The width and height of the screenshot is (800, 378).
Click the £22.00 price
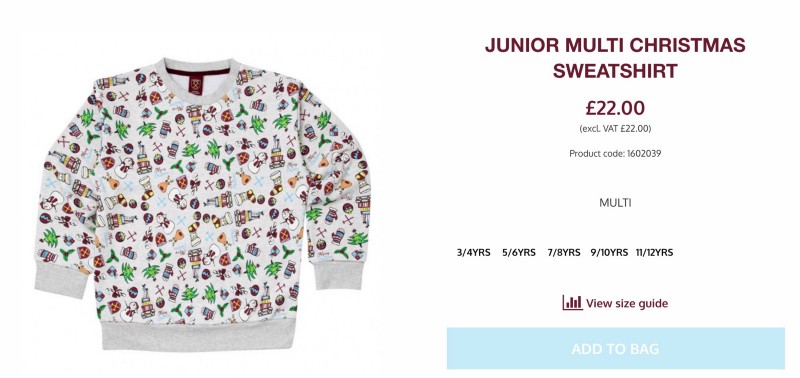(x=615, y=108)
